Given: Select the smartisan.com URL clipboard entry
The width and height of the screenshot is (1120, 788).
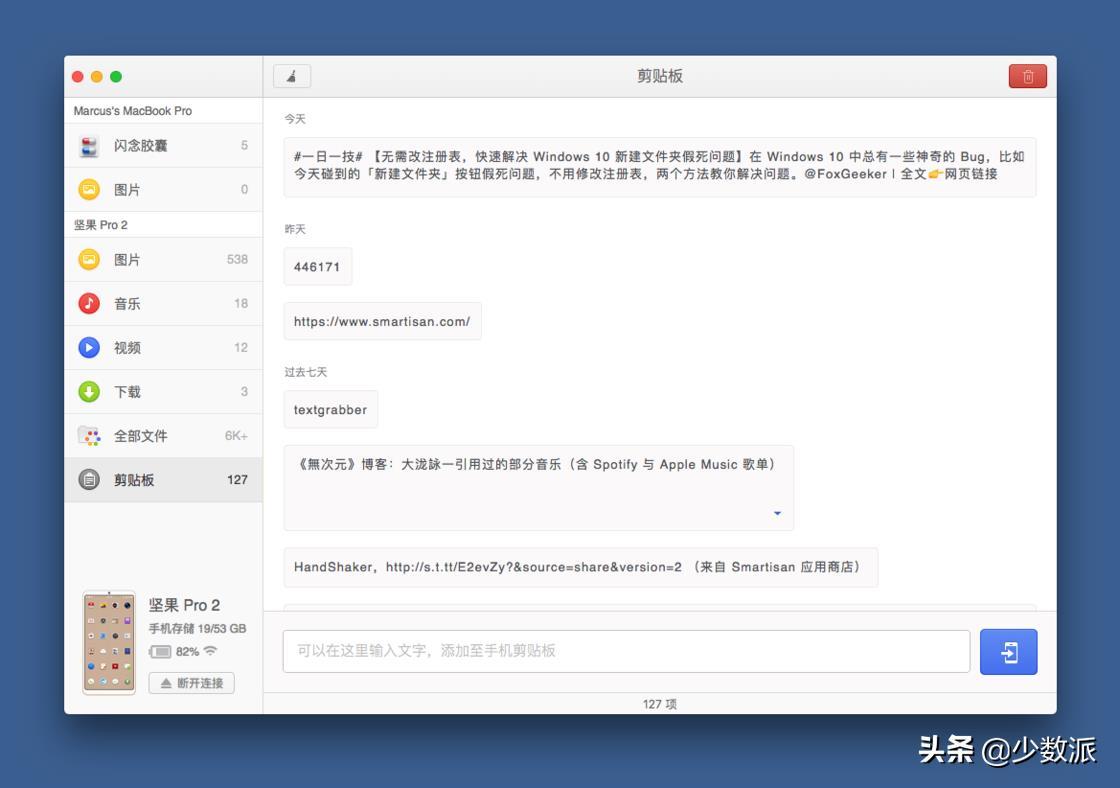Looking at the screenshot, I should 382,322.
